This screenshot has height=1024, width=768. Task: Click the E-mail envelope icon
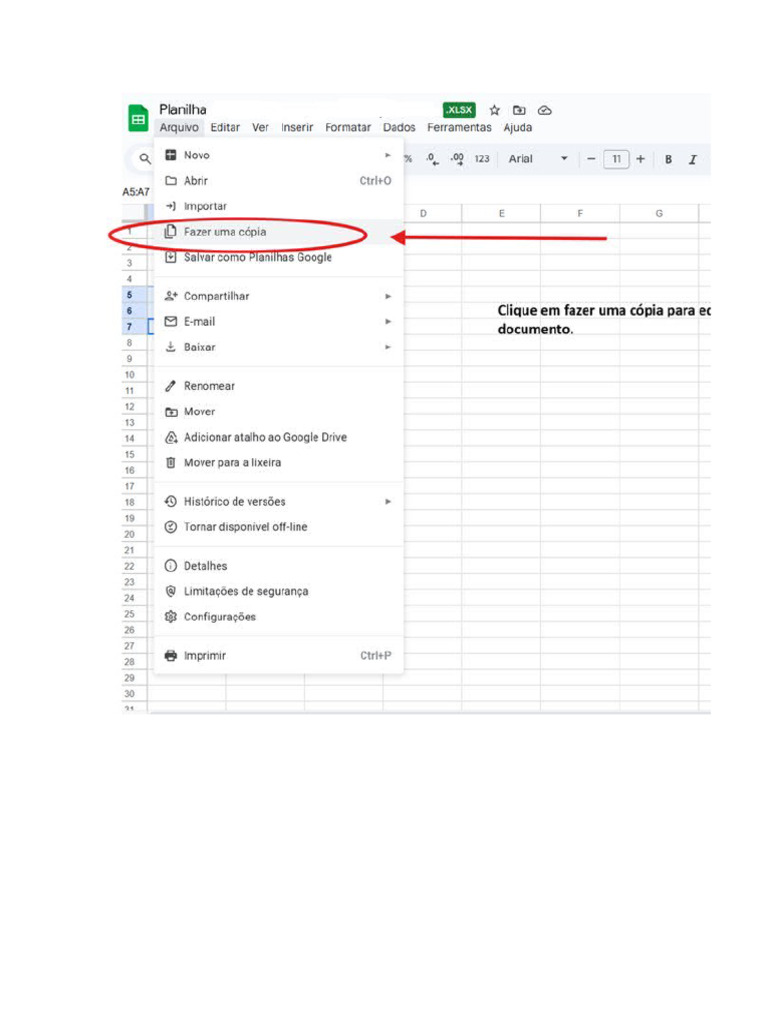(x=170, y=321)
